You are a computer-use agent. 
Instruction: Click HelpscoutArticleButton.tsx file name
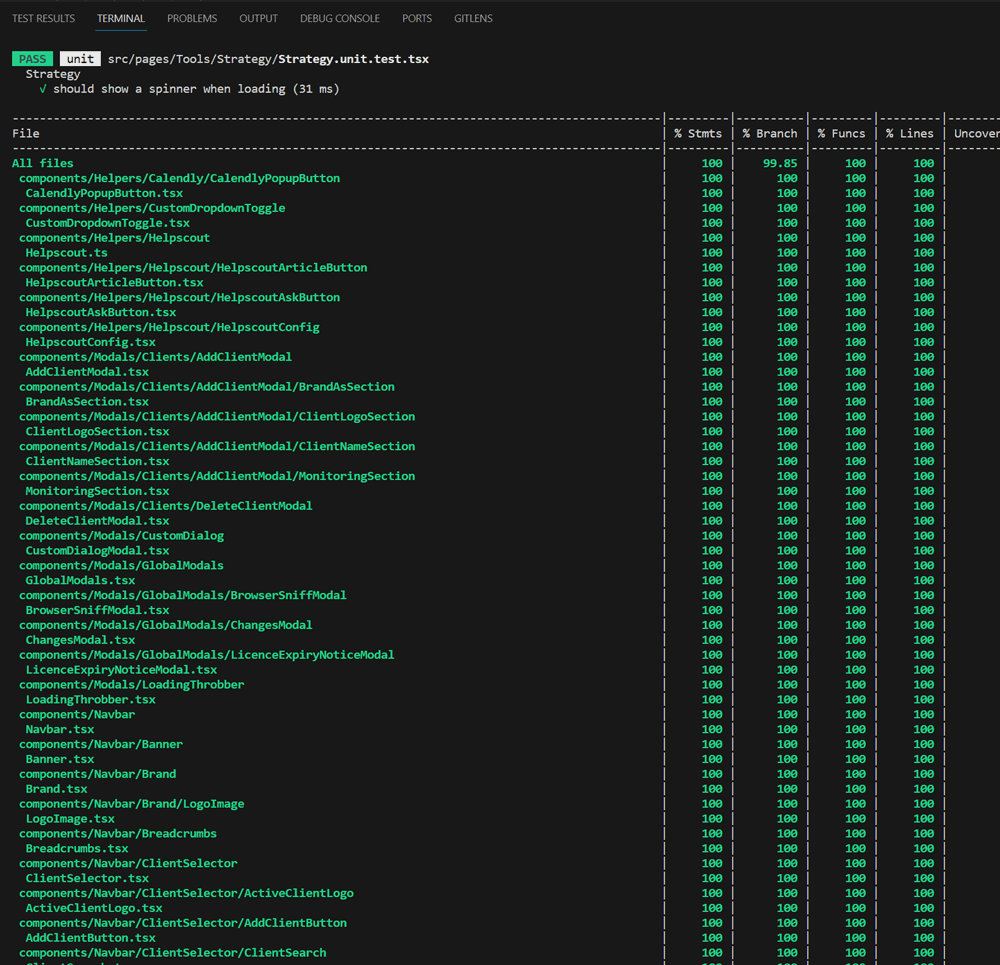click(114, 283)
